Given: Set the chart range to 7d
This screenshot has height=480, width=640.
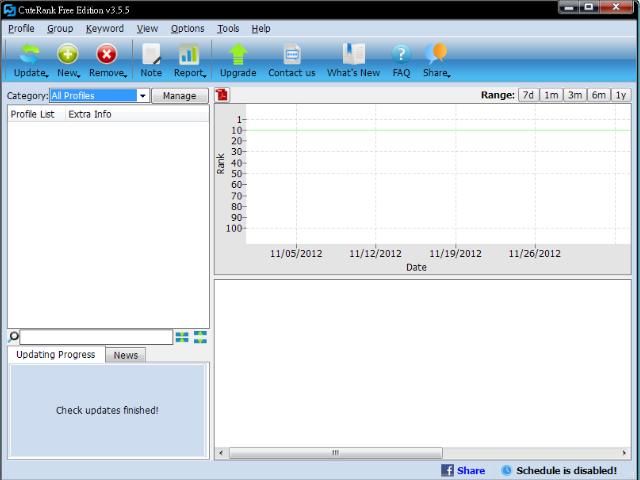Looking at the screenshot, I should pyautogui.click(x=527, y=96).
